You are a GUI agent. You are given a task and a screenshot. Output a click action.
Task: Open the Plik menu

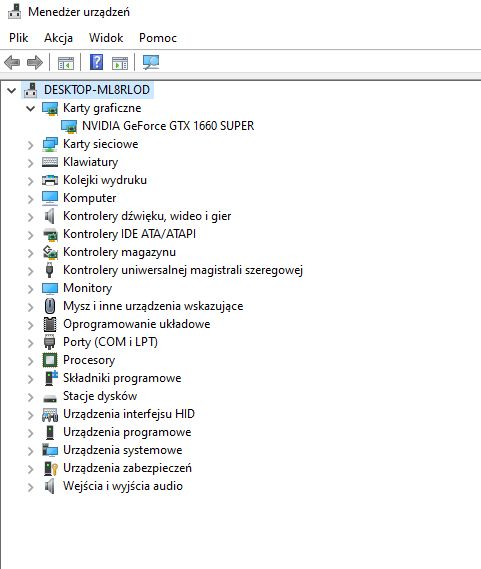pyautogui.click(x=19, y=38)
